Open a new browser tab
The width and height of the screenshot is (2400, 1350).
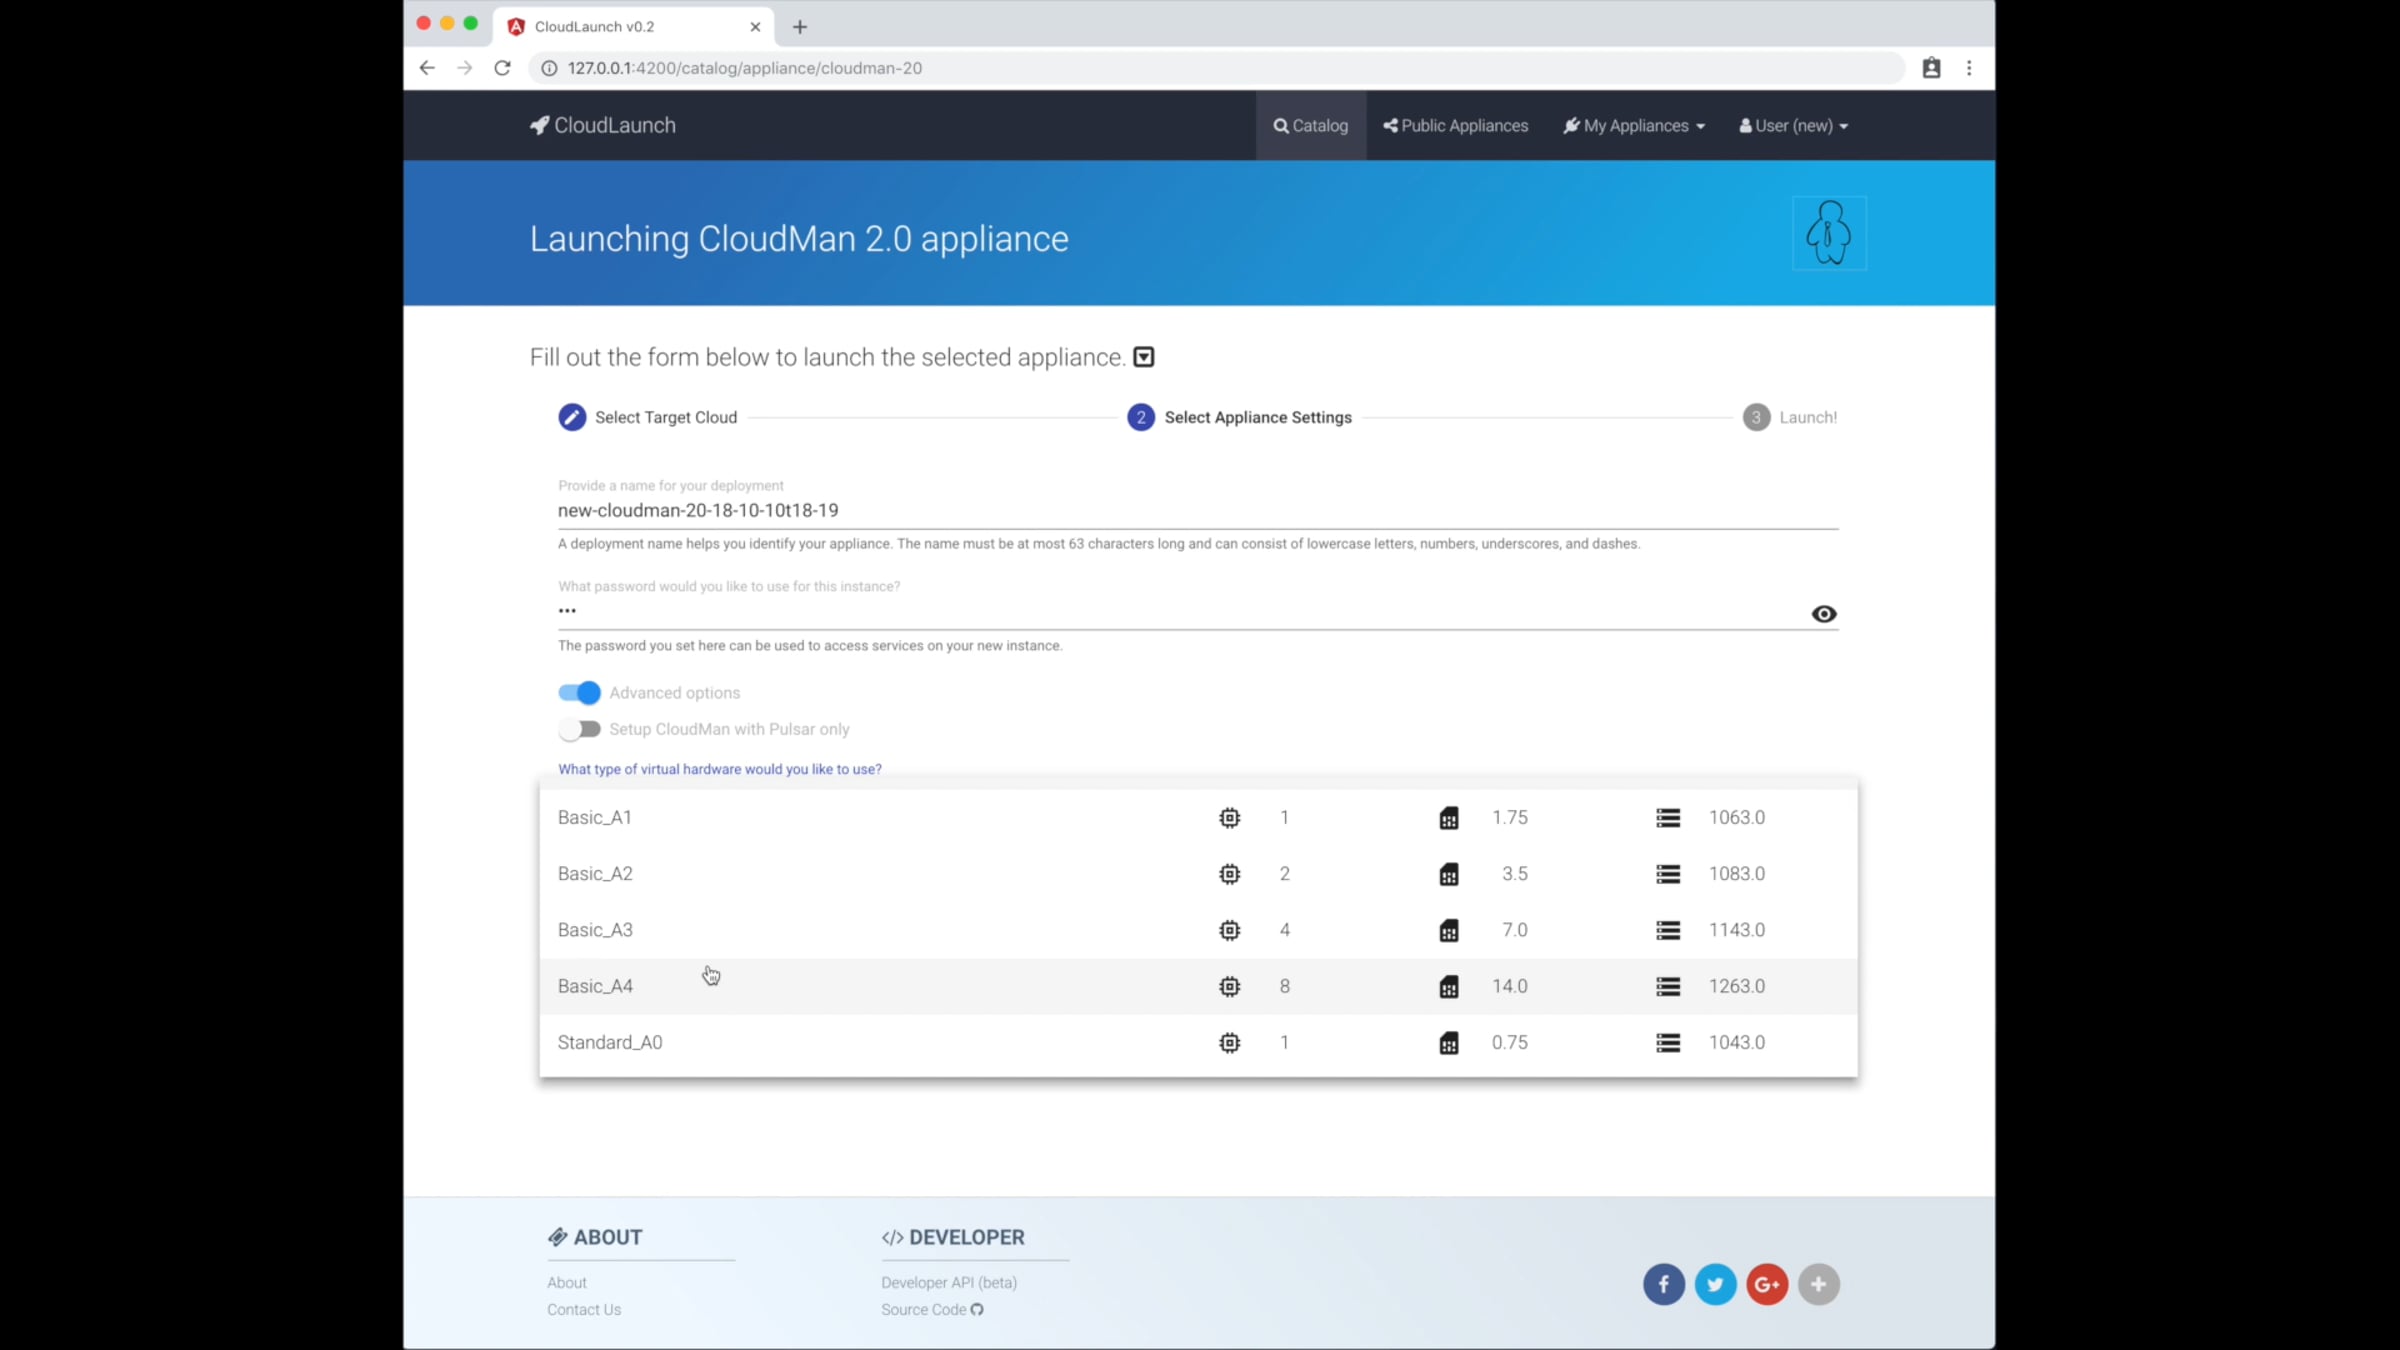click(x=800, y=27)
